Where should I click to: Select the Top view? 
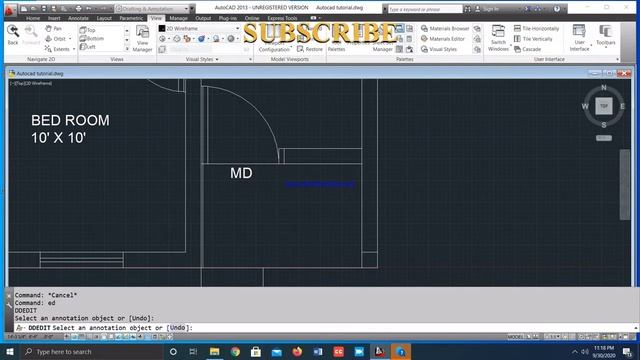88,30
